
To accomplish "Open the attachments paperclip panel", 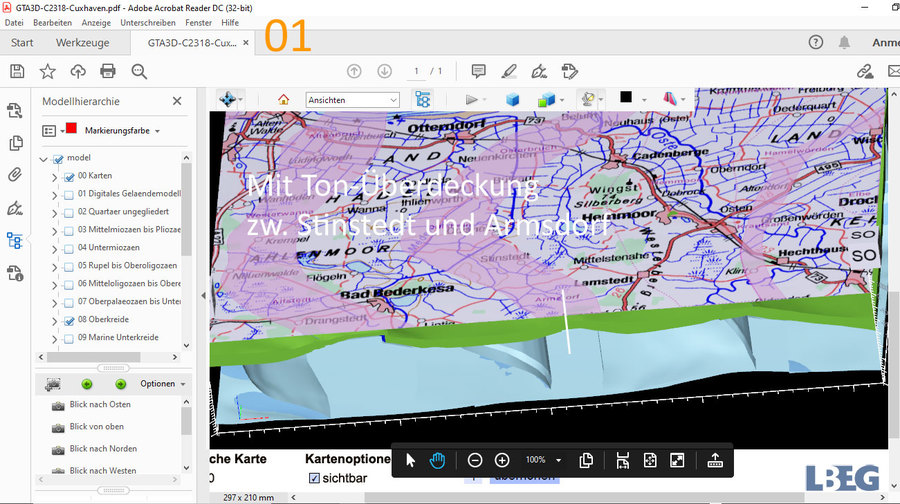I will 15,175.
